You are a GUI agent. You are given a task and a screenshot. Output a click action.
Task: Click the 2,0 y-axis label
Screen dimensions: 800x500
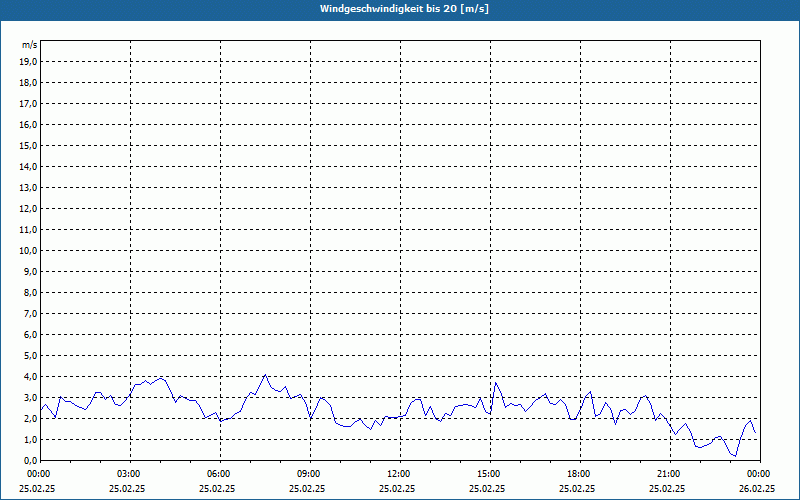[31, 419]
